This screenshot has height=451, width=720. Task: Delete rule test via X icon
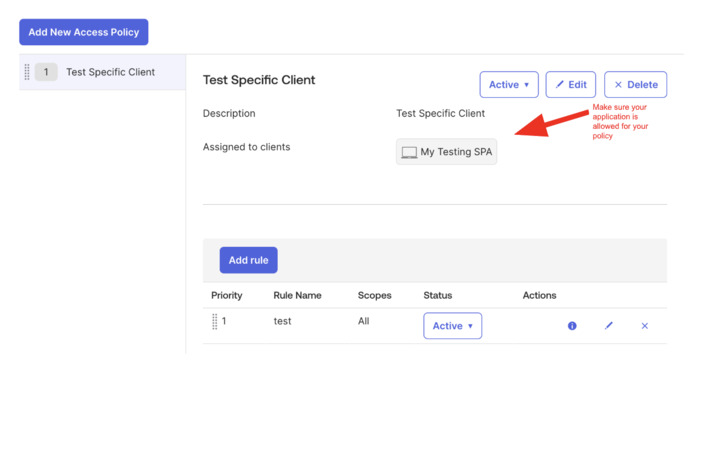(x=645, y=326)
